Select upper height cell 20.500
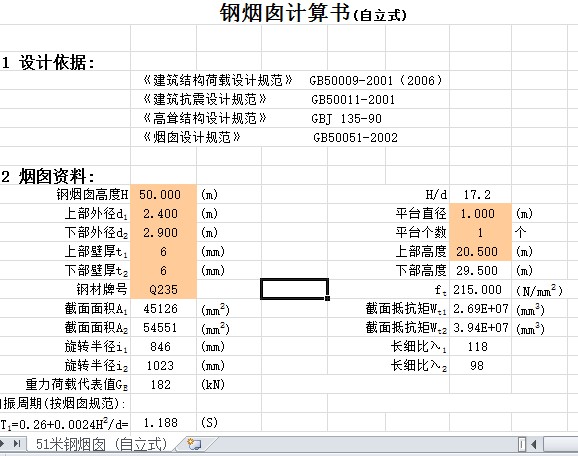Screen dimensions: 578x456 (x=480, y=252)
